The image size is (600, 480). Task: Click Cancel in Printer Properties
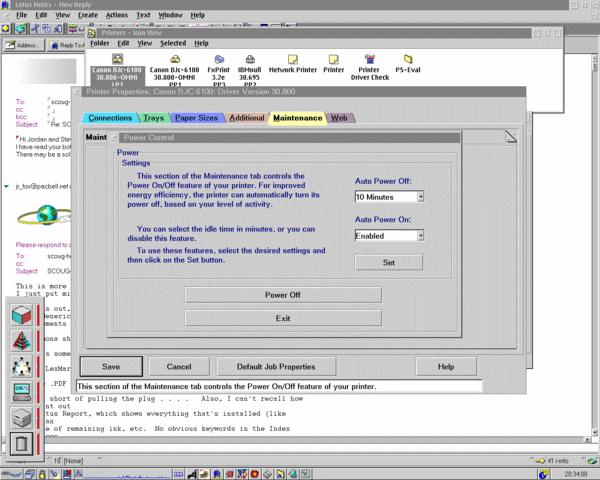click(x=179, y=366)
